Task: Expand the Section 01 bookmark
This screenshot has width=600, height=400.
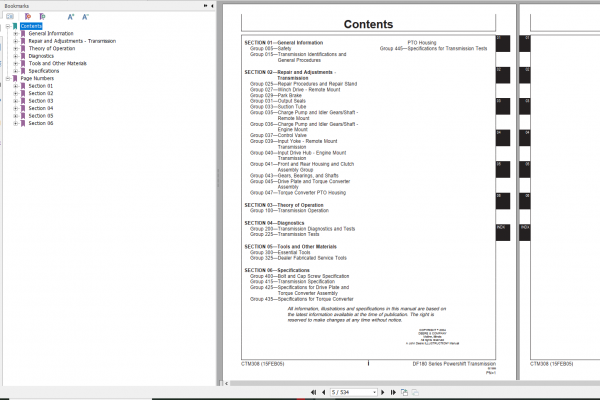Action: tap(16, 86)
